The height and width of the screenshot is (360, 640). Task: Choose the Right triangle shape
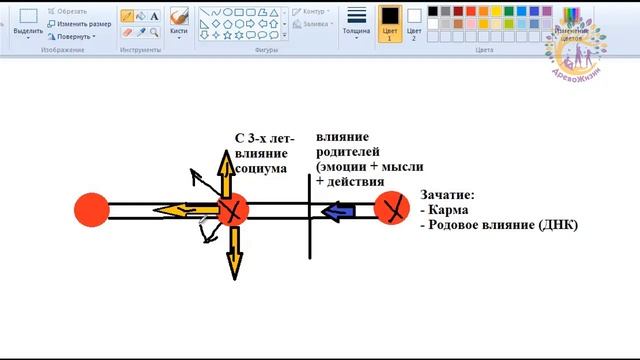[204, 24]
